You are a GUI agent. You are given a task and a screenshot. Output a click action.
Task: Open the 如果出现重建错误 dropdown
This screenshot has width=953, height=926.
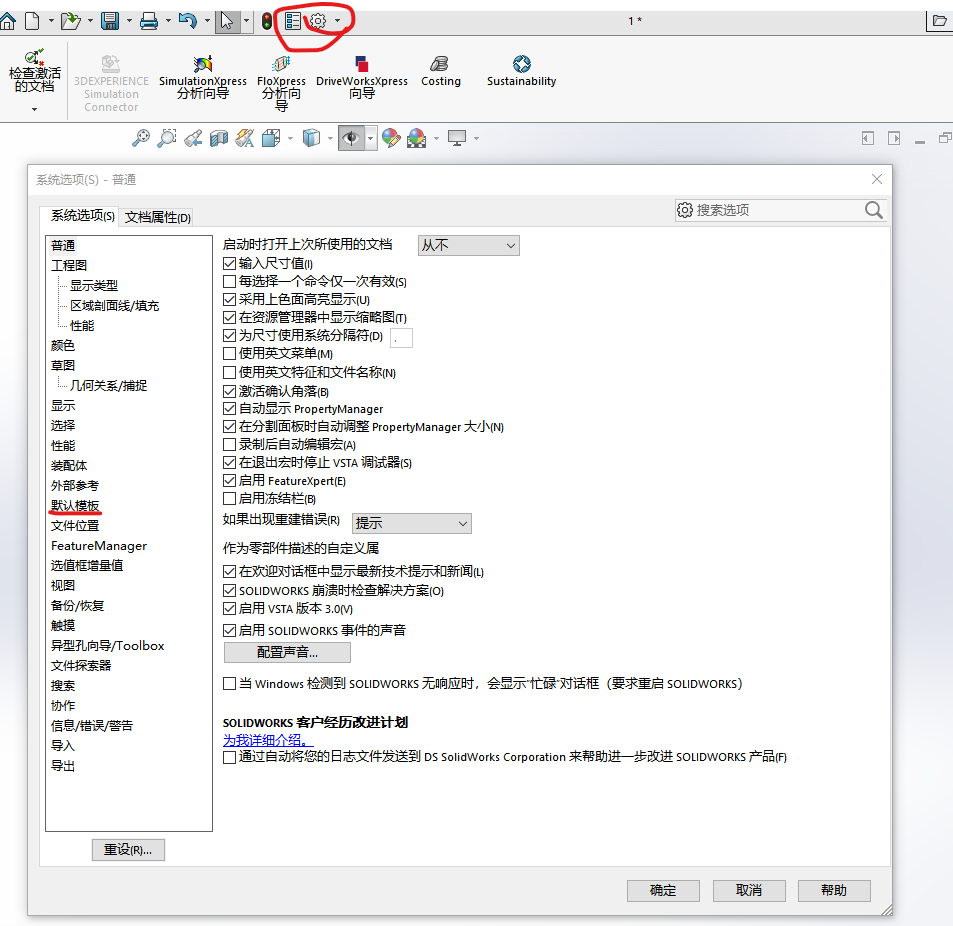point(411,523)
